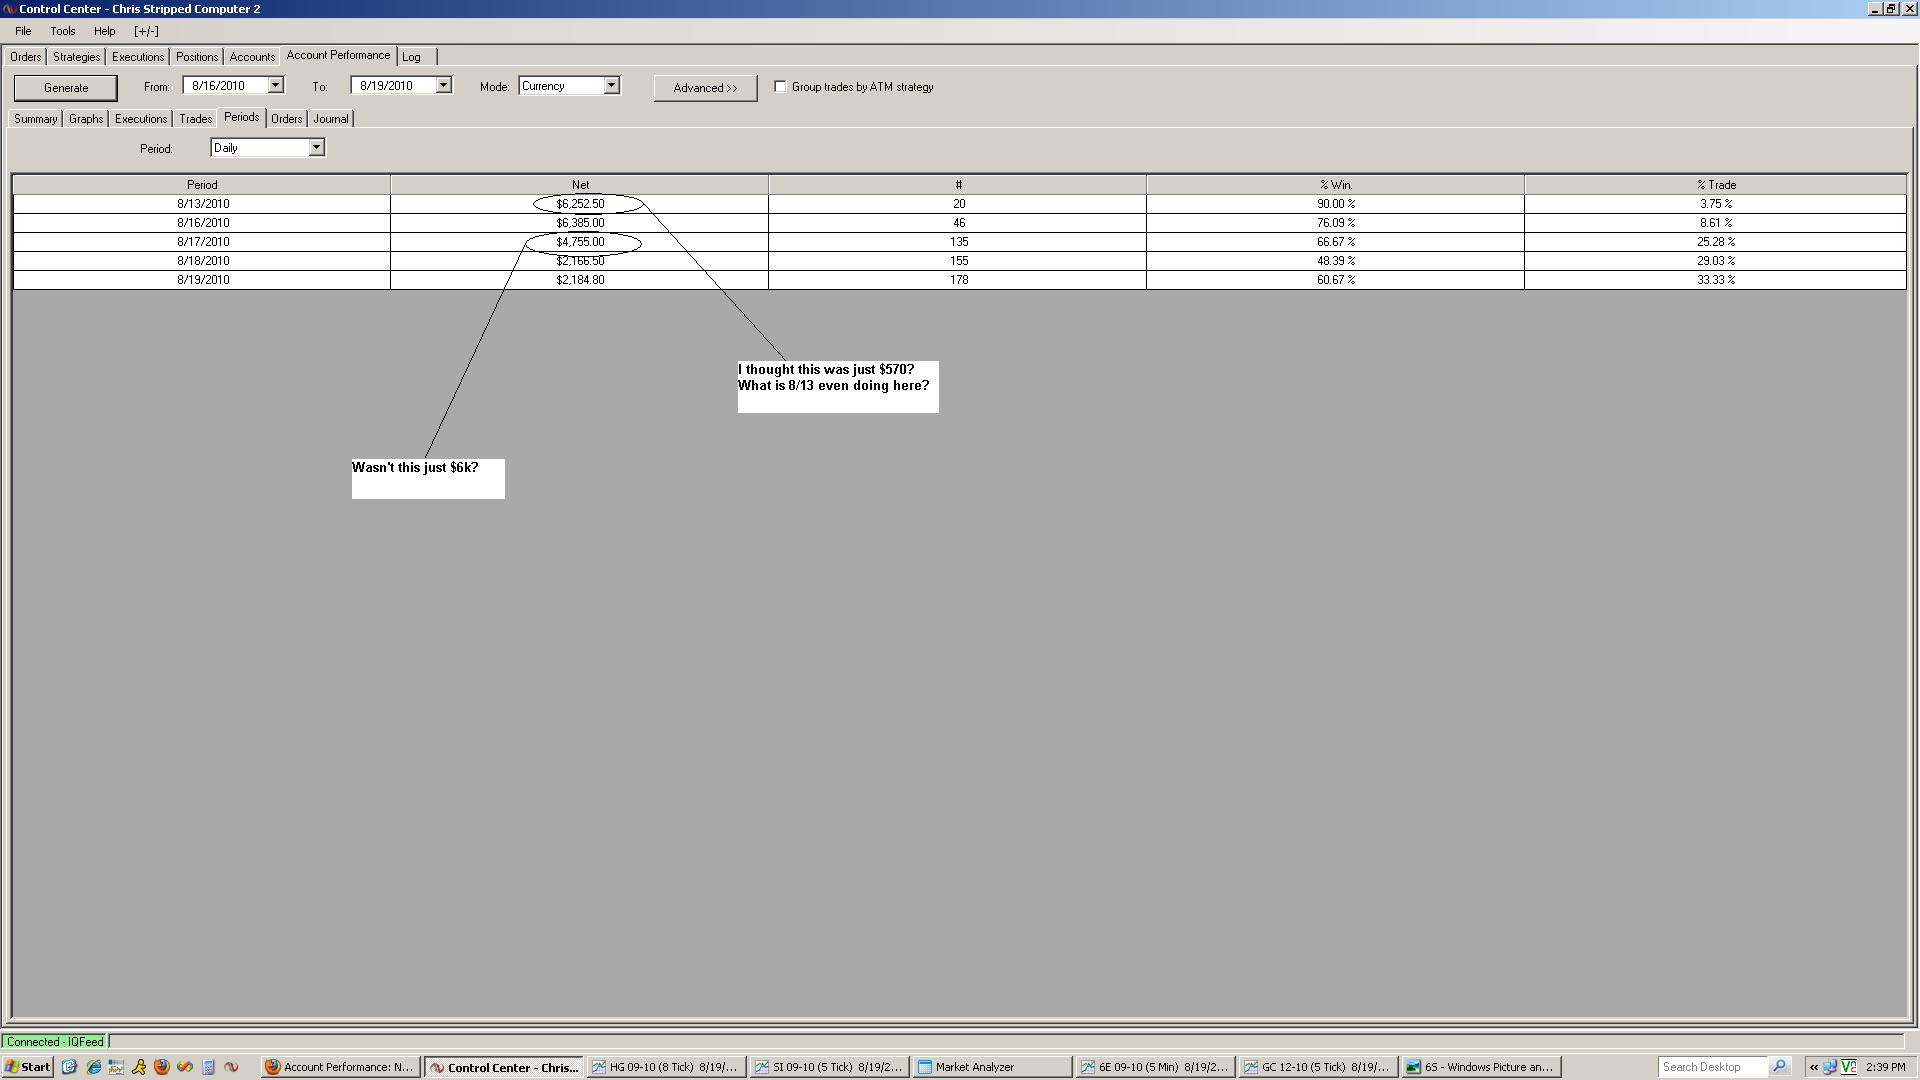Click the search desktop magnifier icon

[x=1779, y=1067]
